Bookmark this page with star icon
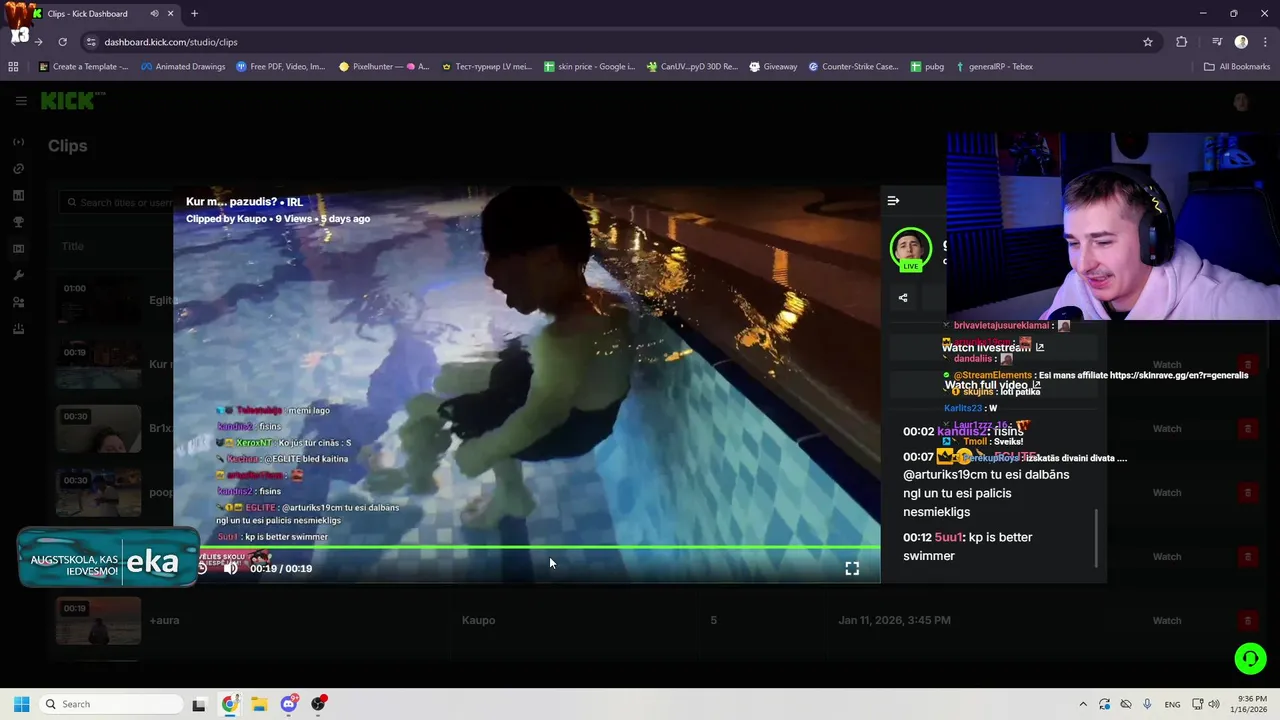The width and height of the screenshot is (1280, 720). [1148, 42]
